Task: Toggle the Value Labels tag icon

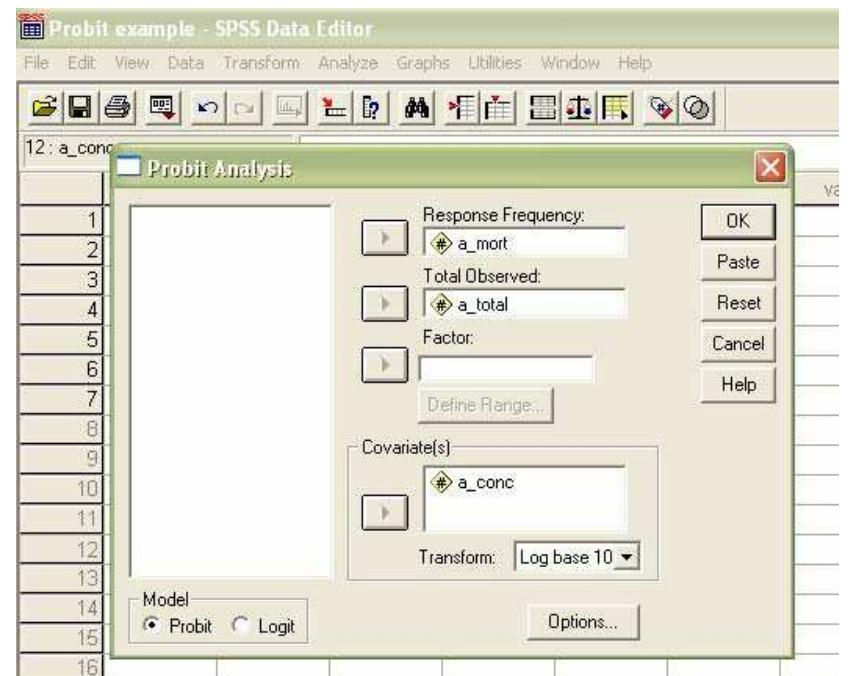Action: pos(660,107)
